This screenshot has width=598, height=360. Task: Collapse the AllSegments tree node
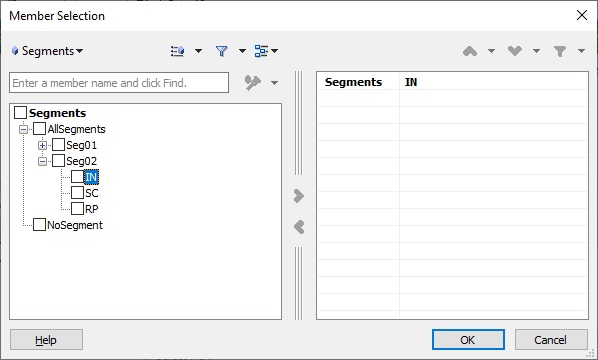point(24,129)
